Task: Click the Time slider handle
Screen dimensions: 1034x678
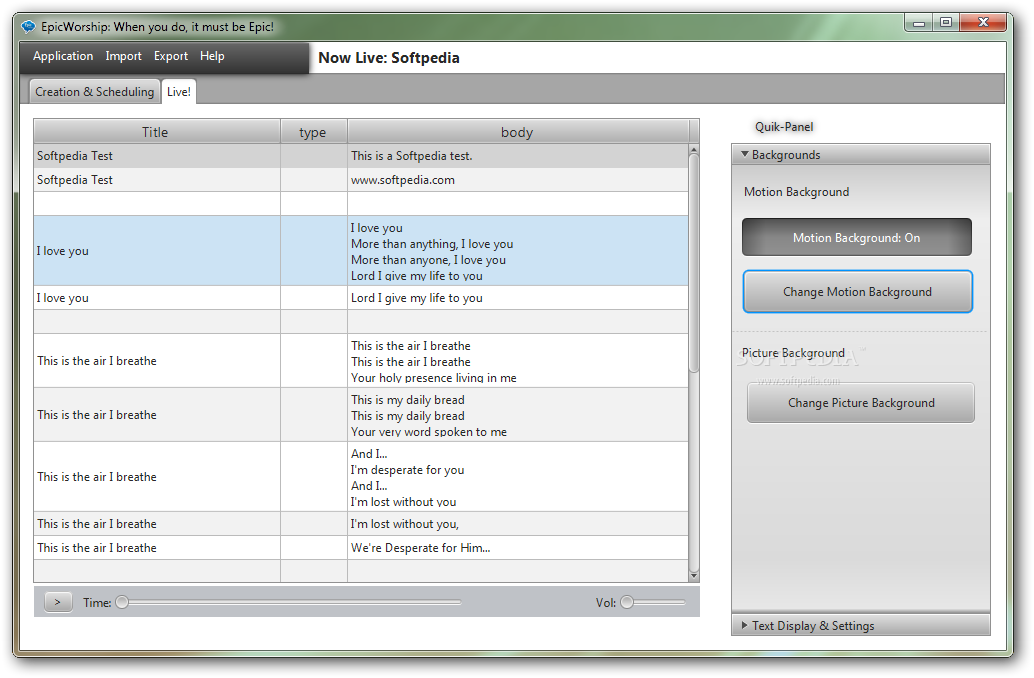Action: pos(122,602)
